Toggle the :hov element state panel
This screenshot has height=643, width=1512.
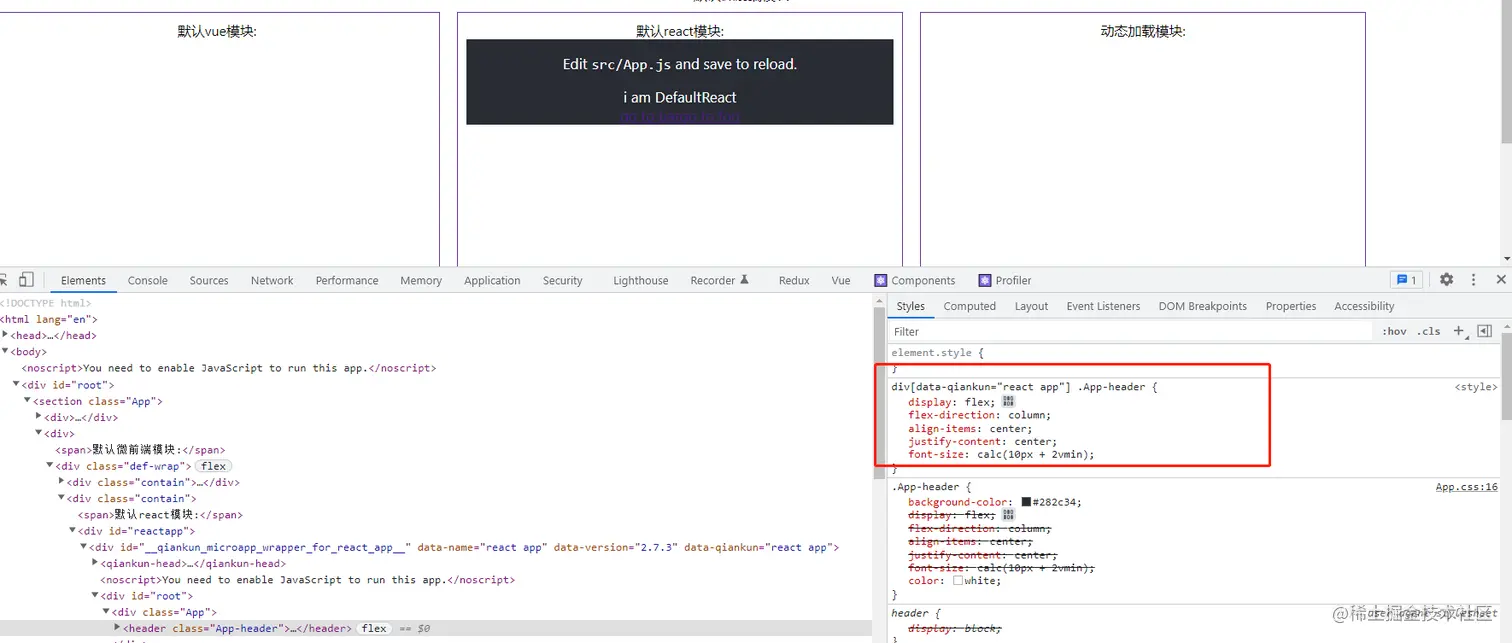1394,331
